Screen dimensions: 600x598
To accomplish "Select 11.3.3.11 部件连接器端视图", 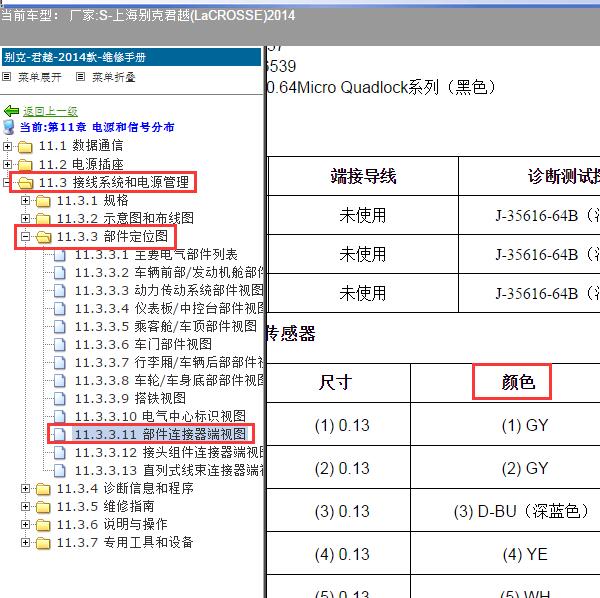I will coord(161,435).
